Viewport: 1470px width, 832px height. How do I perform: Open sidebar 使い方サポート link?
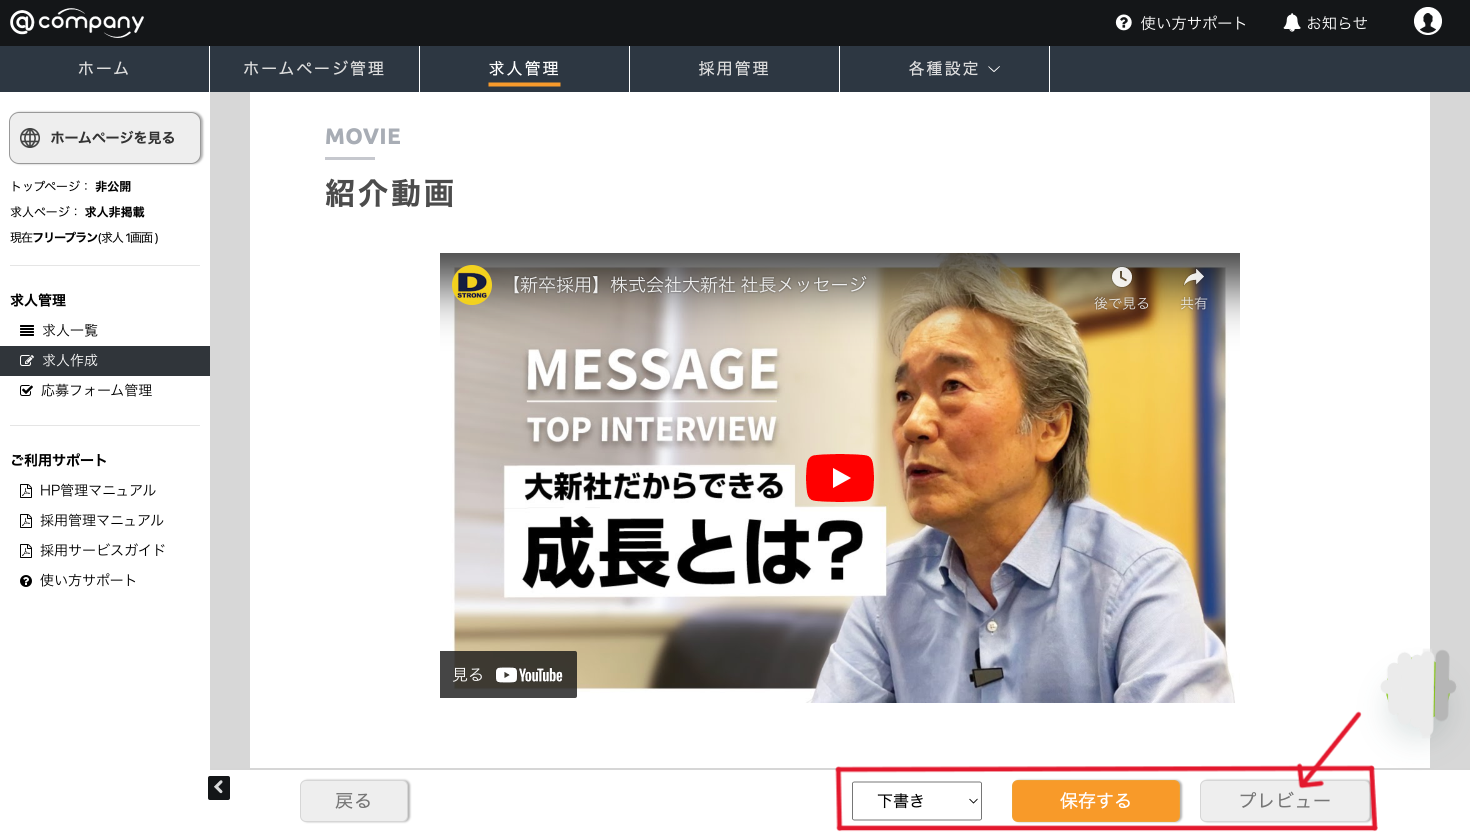pos(88,581)
